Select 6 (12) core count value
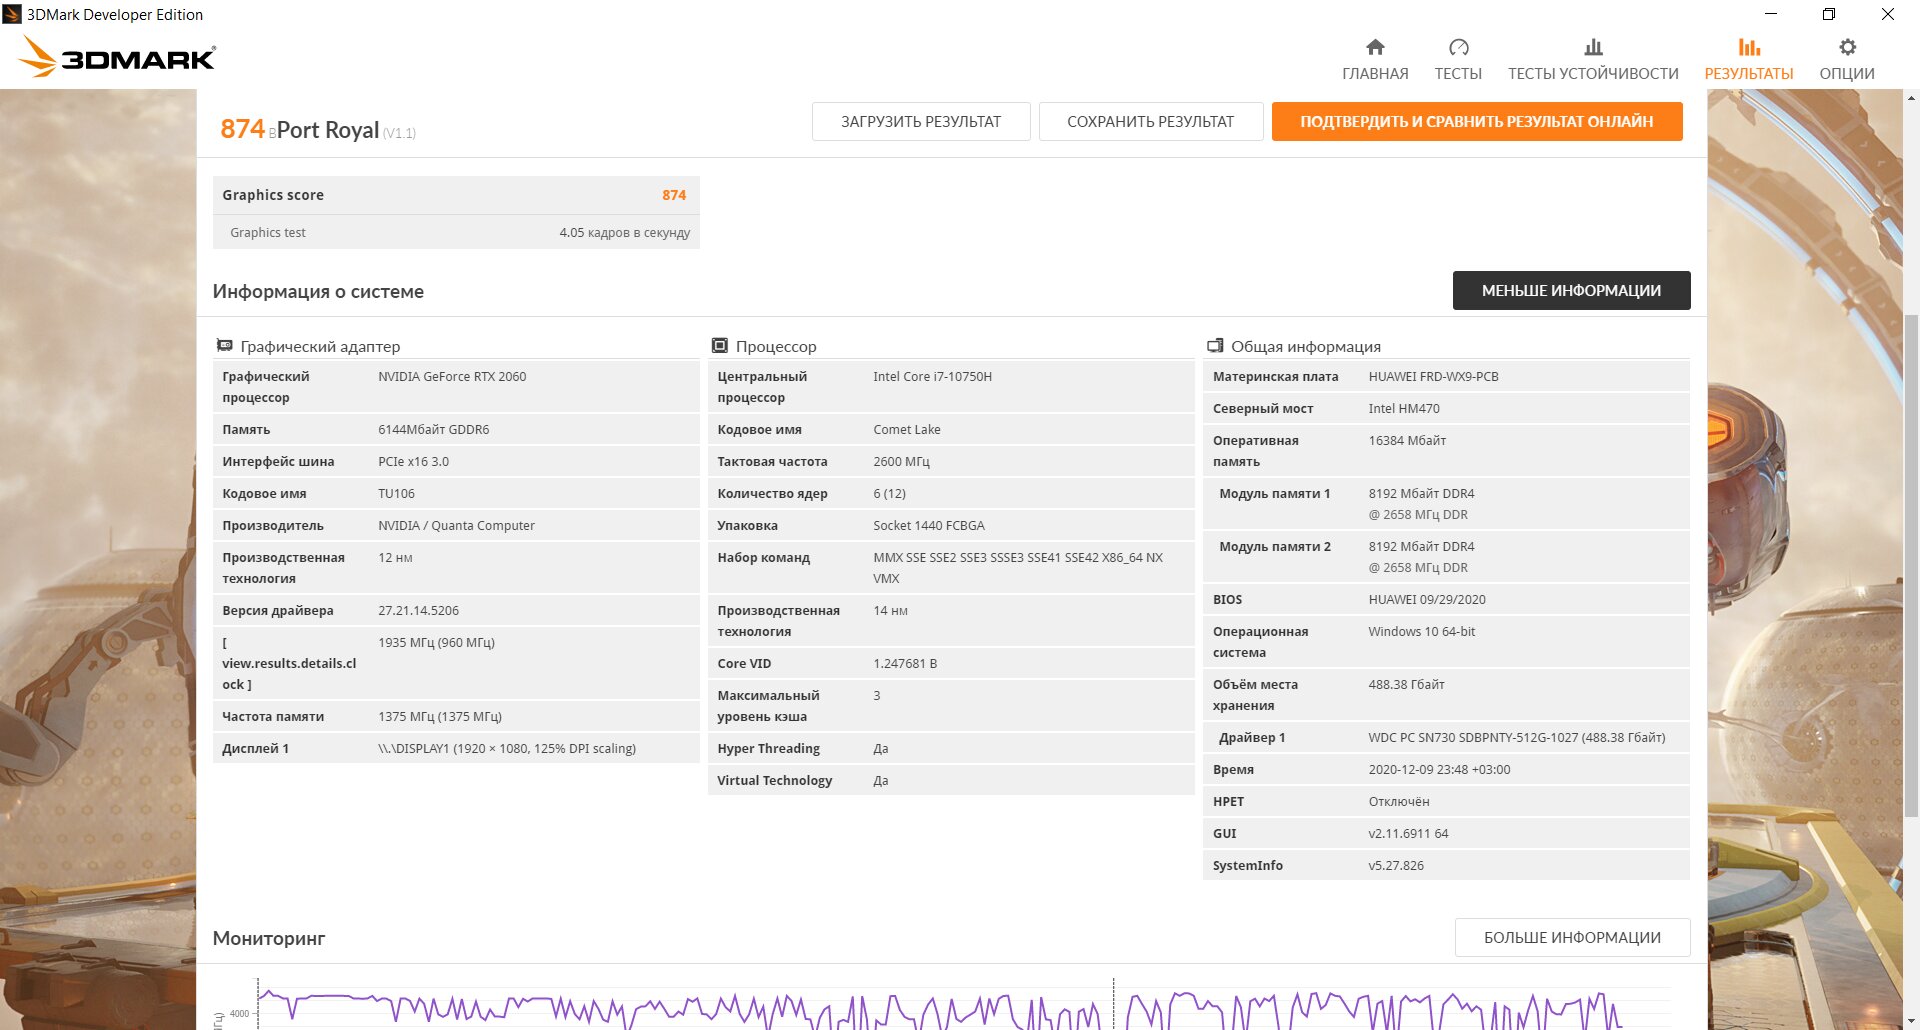1920x1030 pixels. 889,494
